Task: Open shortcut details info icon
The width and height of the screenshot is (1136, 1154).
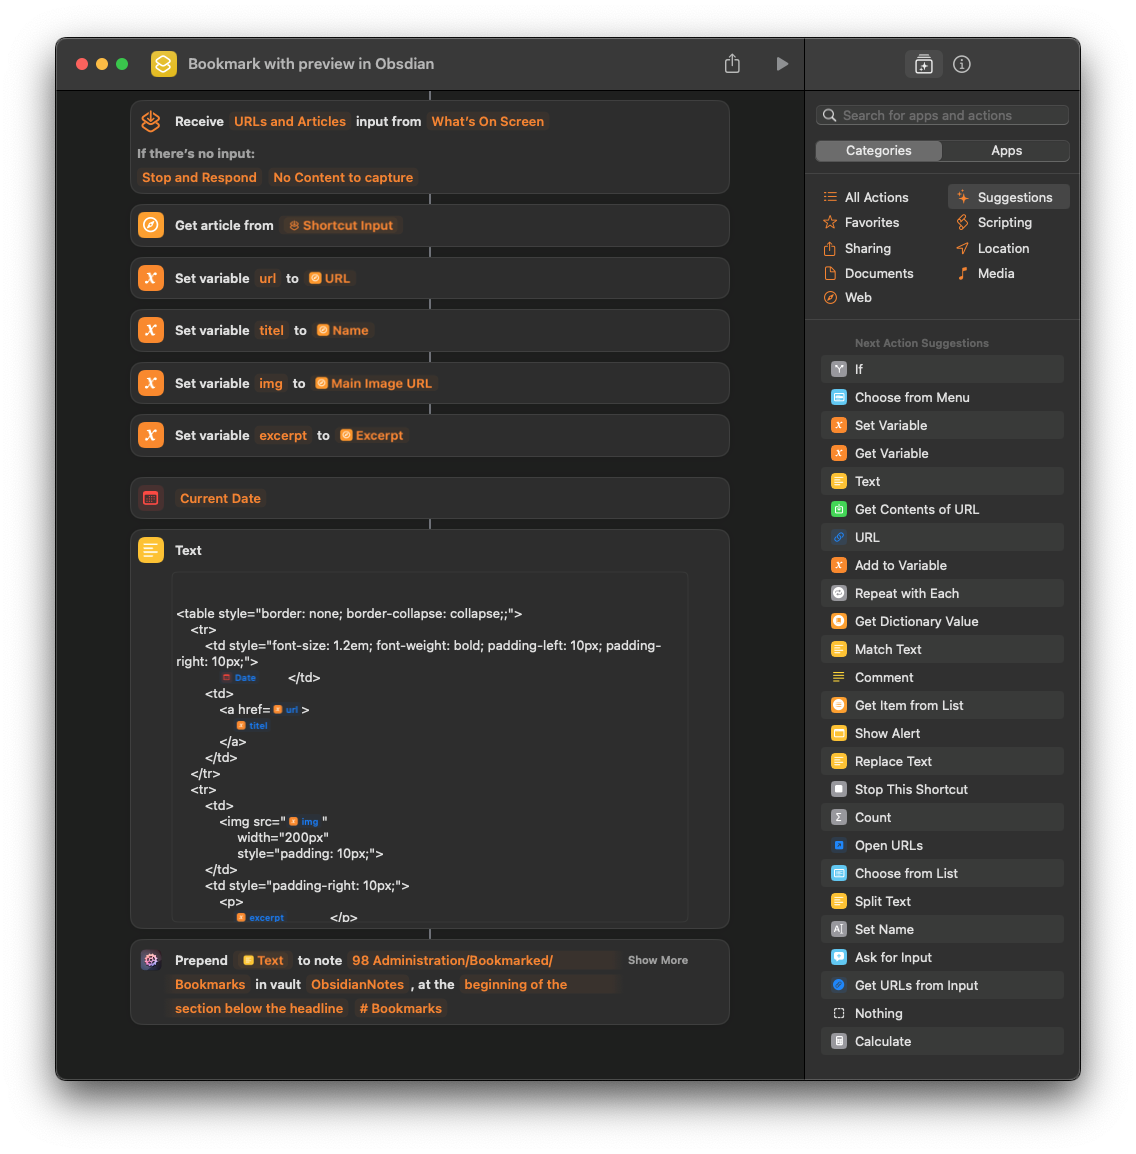Action: pos(962,65)
